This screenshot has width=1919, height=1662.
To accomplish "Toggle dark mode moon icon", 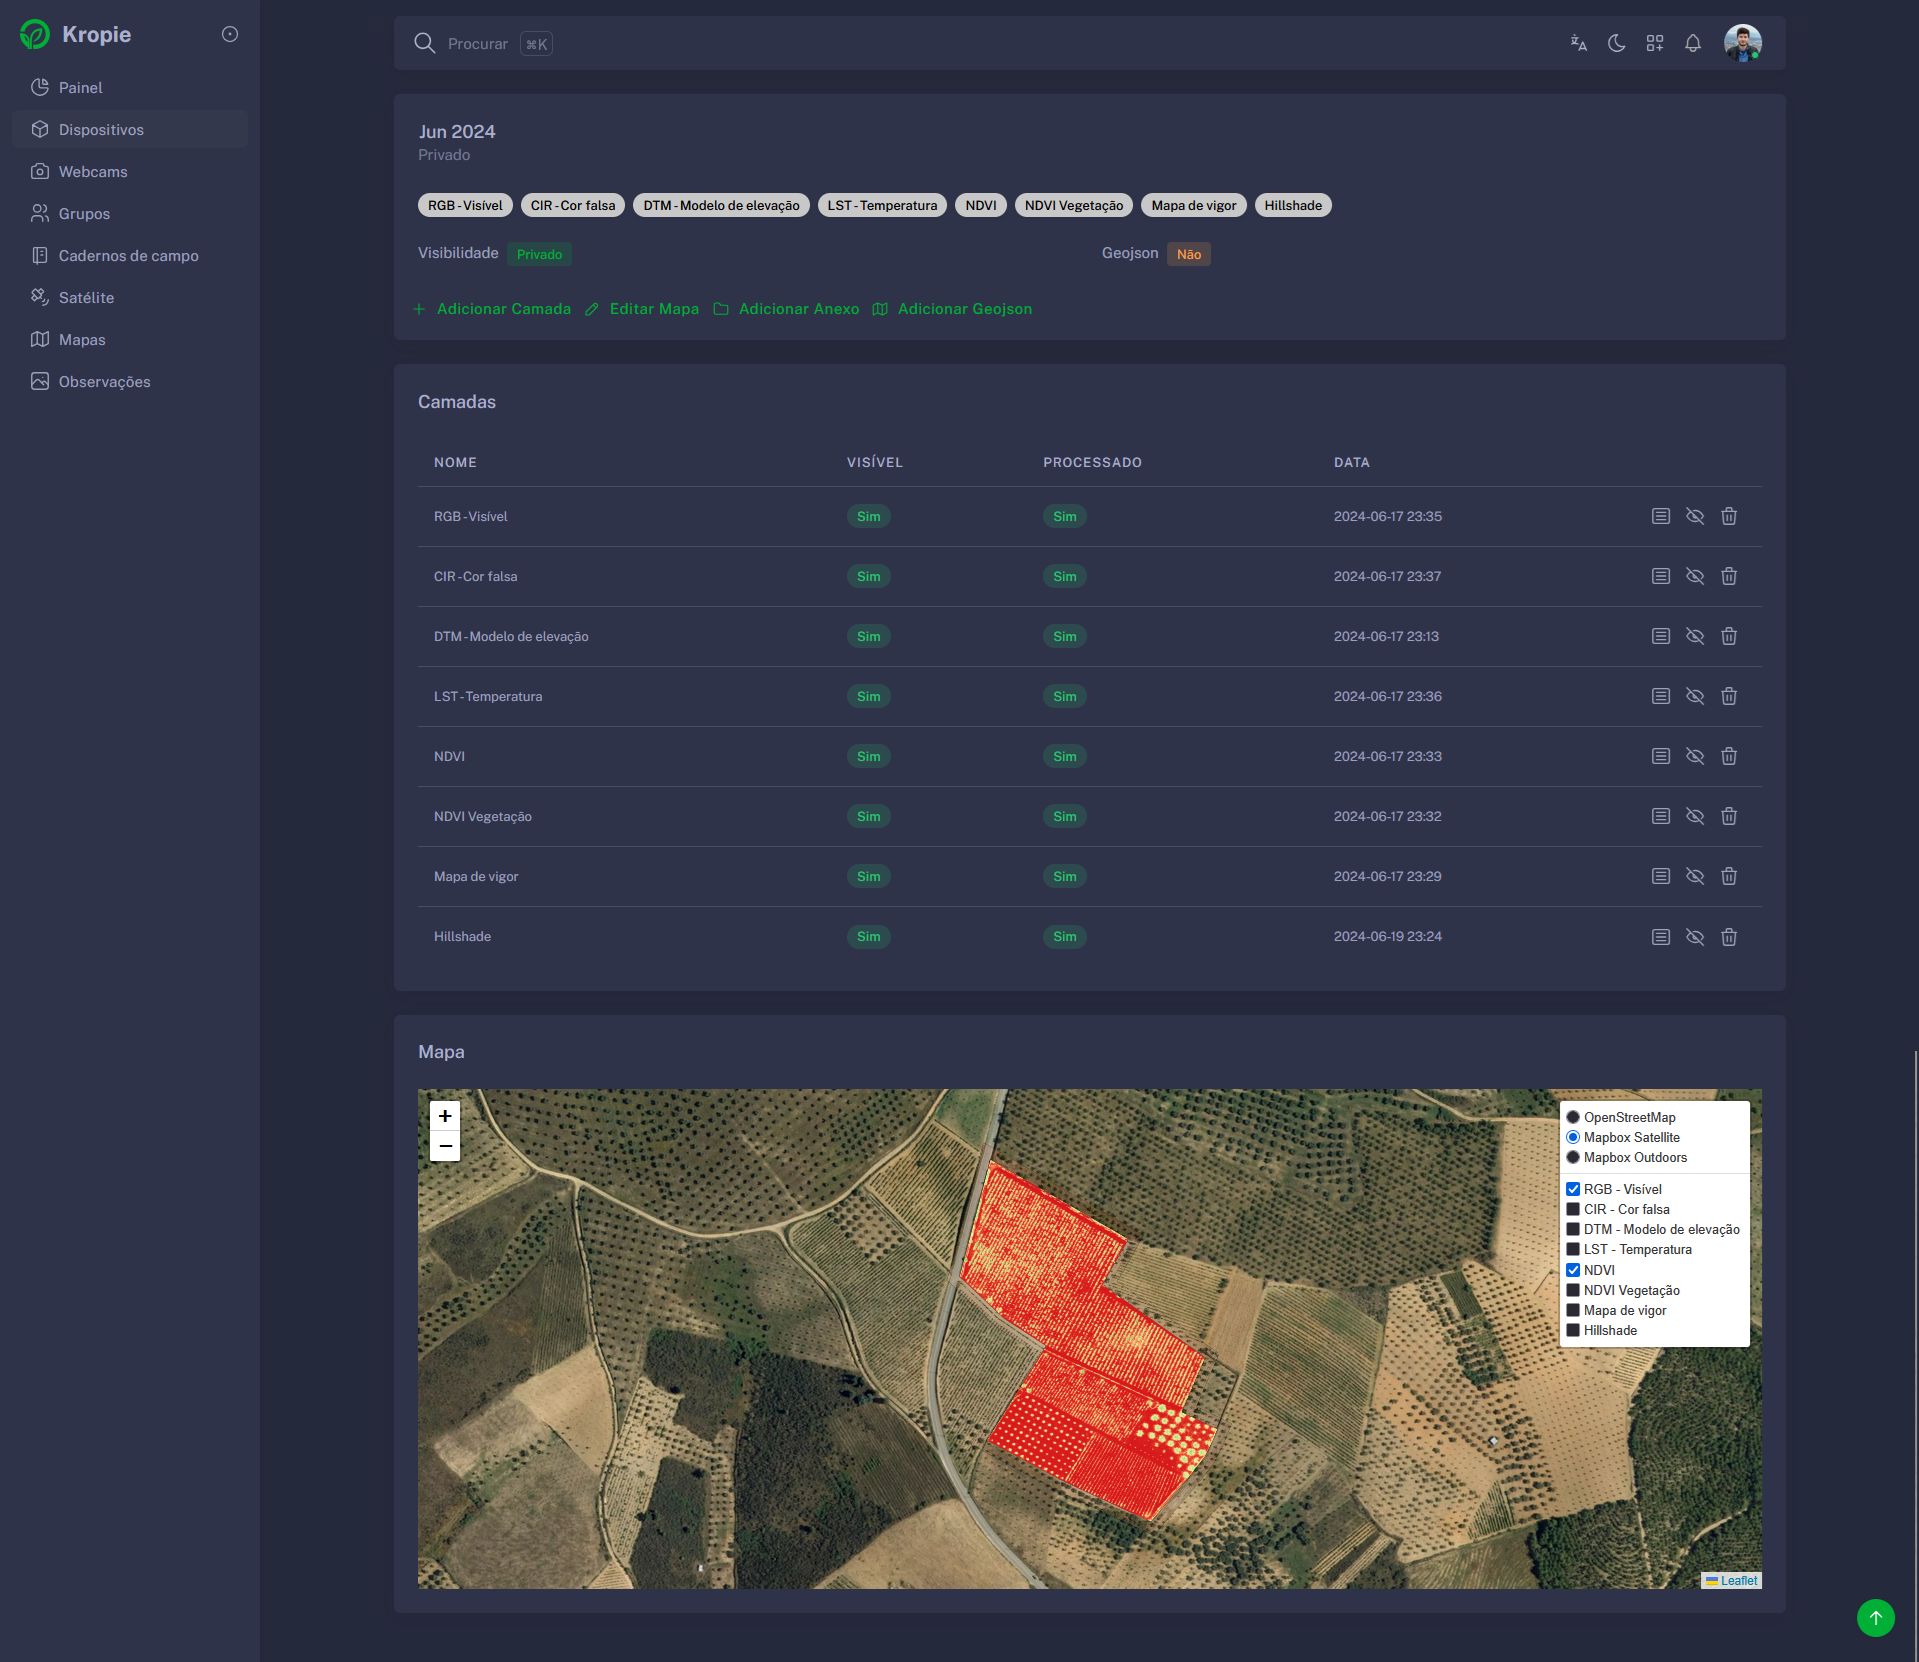I will (x=1616, y=43).
